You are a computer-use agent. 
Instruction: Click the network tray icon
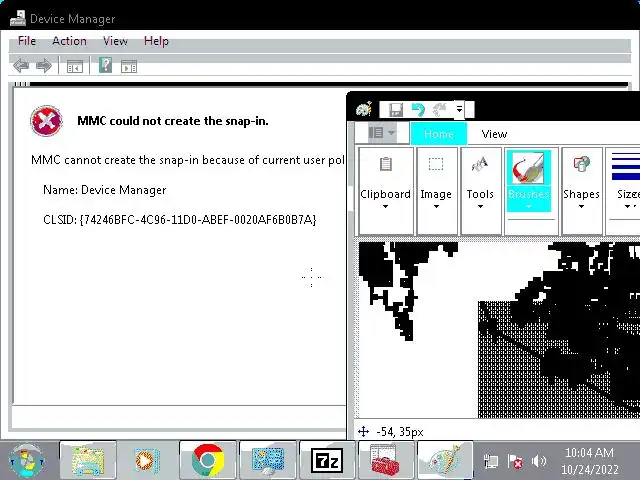click(491, 461)
